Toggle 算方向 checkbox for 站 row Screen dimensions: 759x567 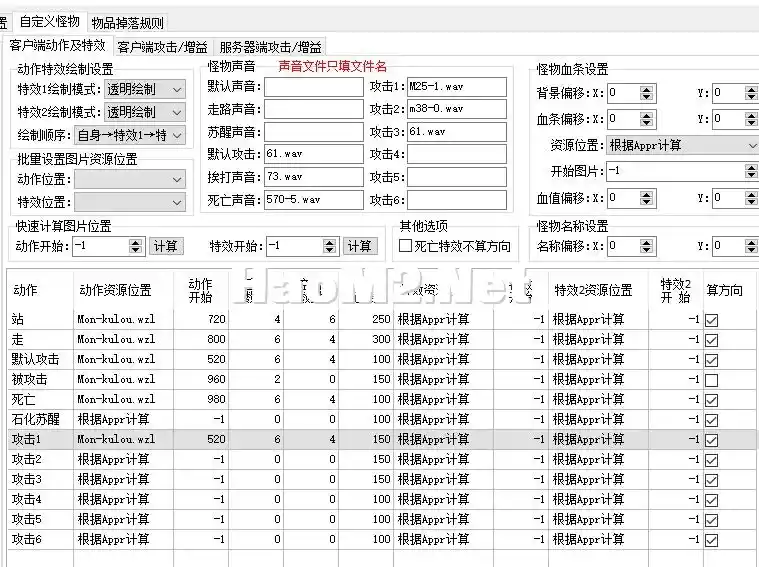click(x=712, y=320)
